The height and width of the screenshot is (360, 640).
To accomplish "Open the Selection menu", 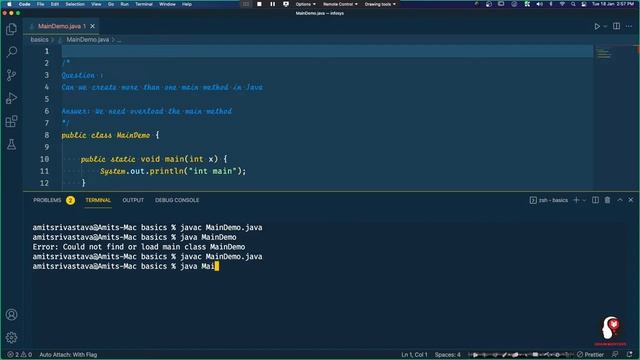I will (75, 4).
